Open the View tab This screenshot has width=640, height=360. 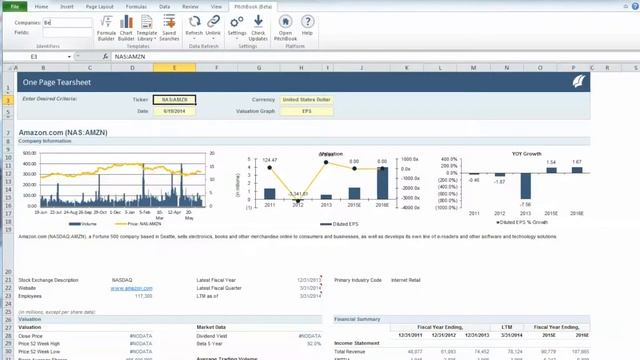click(216, 7)
